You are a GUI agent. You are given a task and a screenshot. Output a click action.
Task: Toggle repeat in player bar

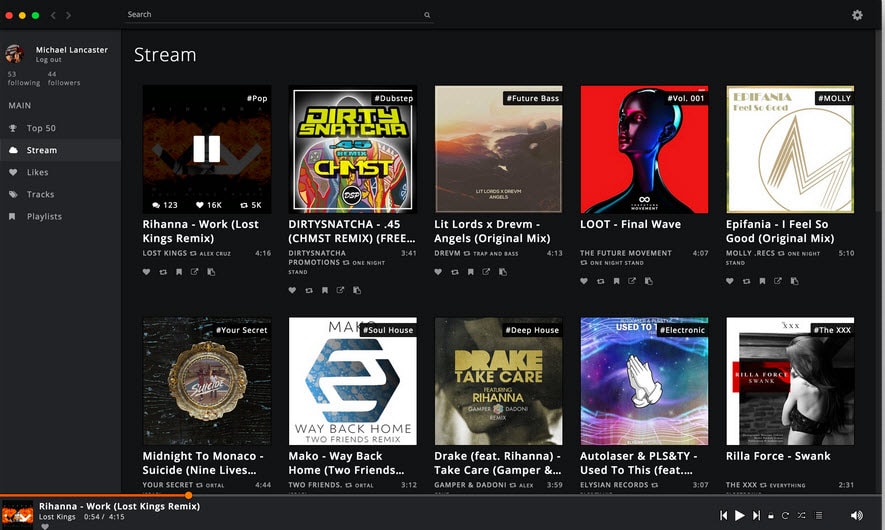[786, 516]
